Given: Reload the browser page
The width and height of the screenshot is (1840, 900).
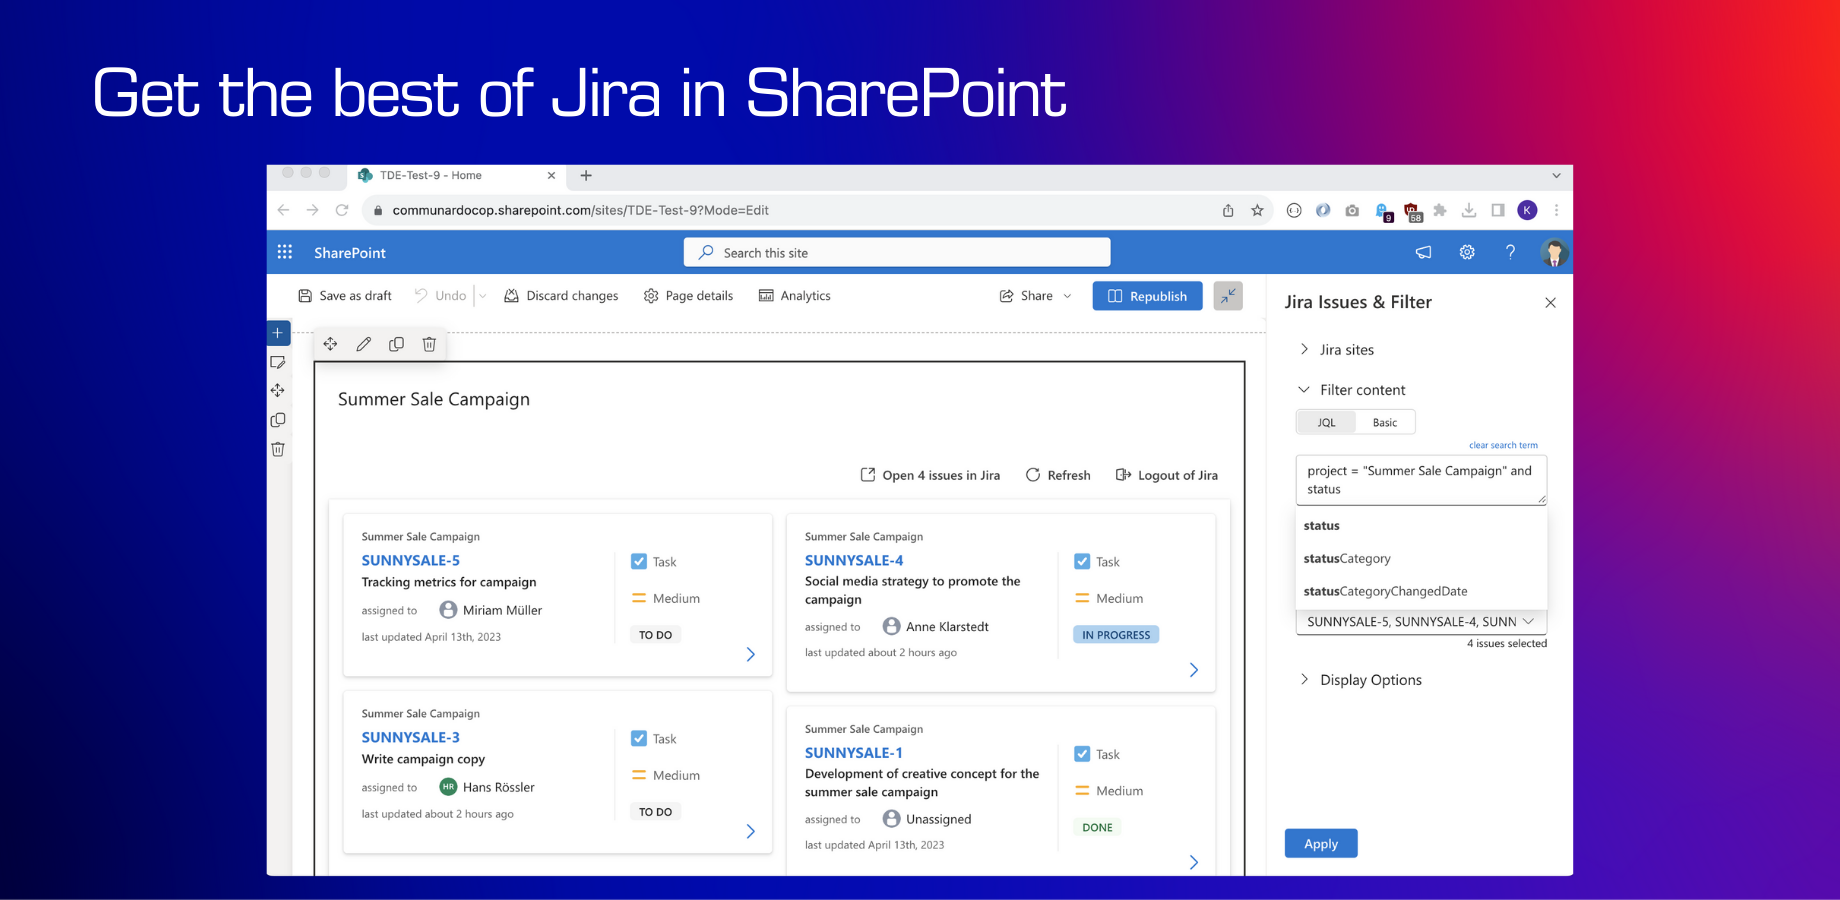Looking at the screenshot, I should coord(342,210).
